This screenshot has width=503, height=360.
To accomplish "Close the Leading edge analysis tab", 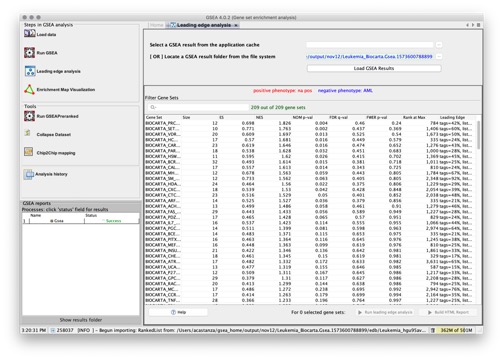I will [x=236, y=25].
